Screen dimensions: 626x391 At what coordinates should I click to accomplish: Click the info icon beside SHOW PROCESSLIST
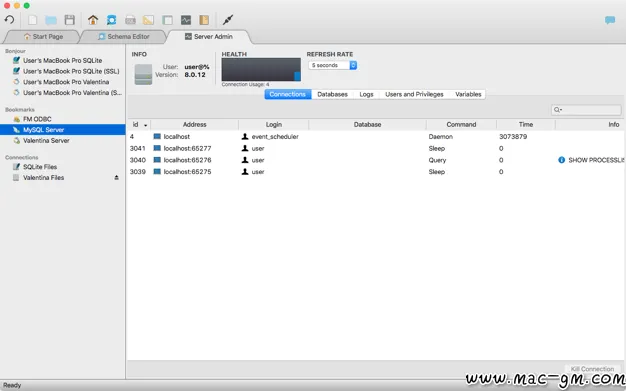[561, 160]
